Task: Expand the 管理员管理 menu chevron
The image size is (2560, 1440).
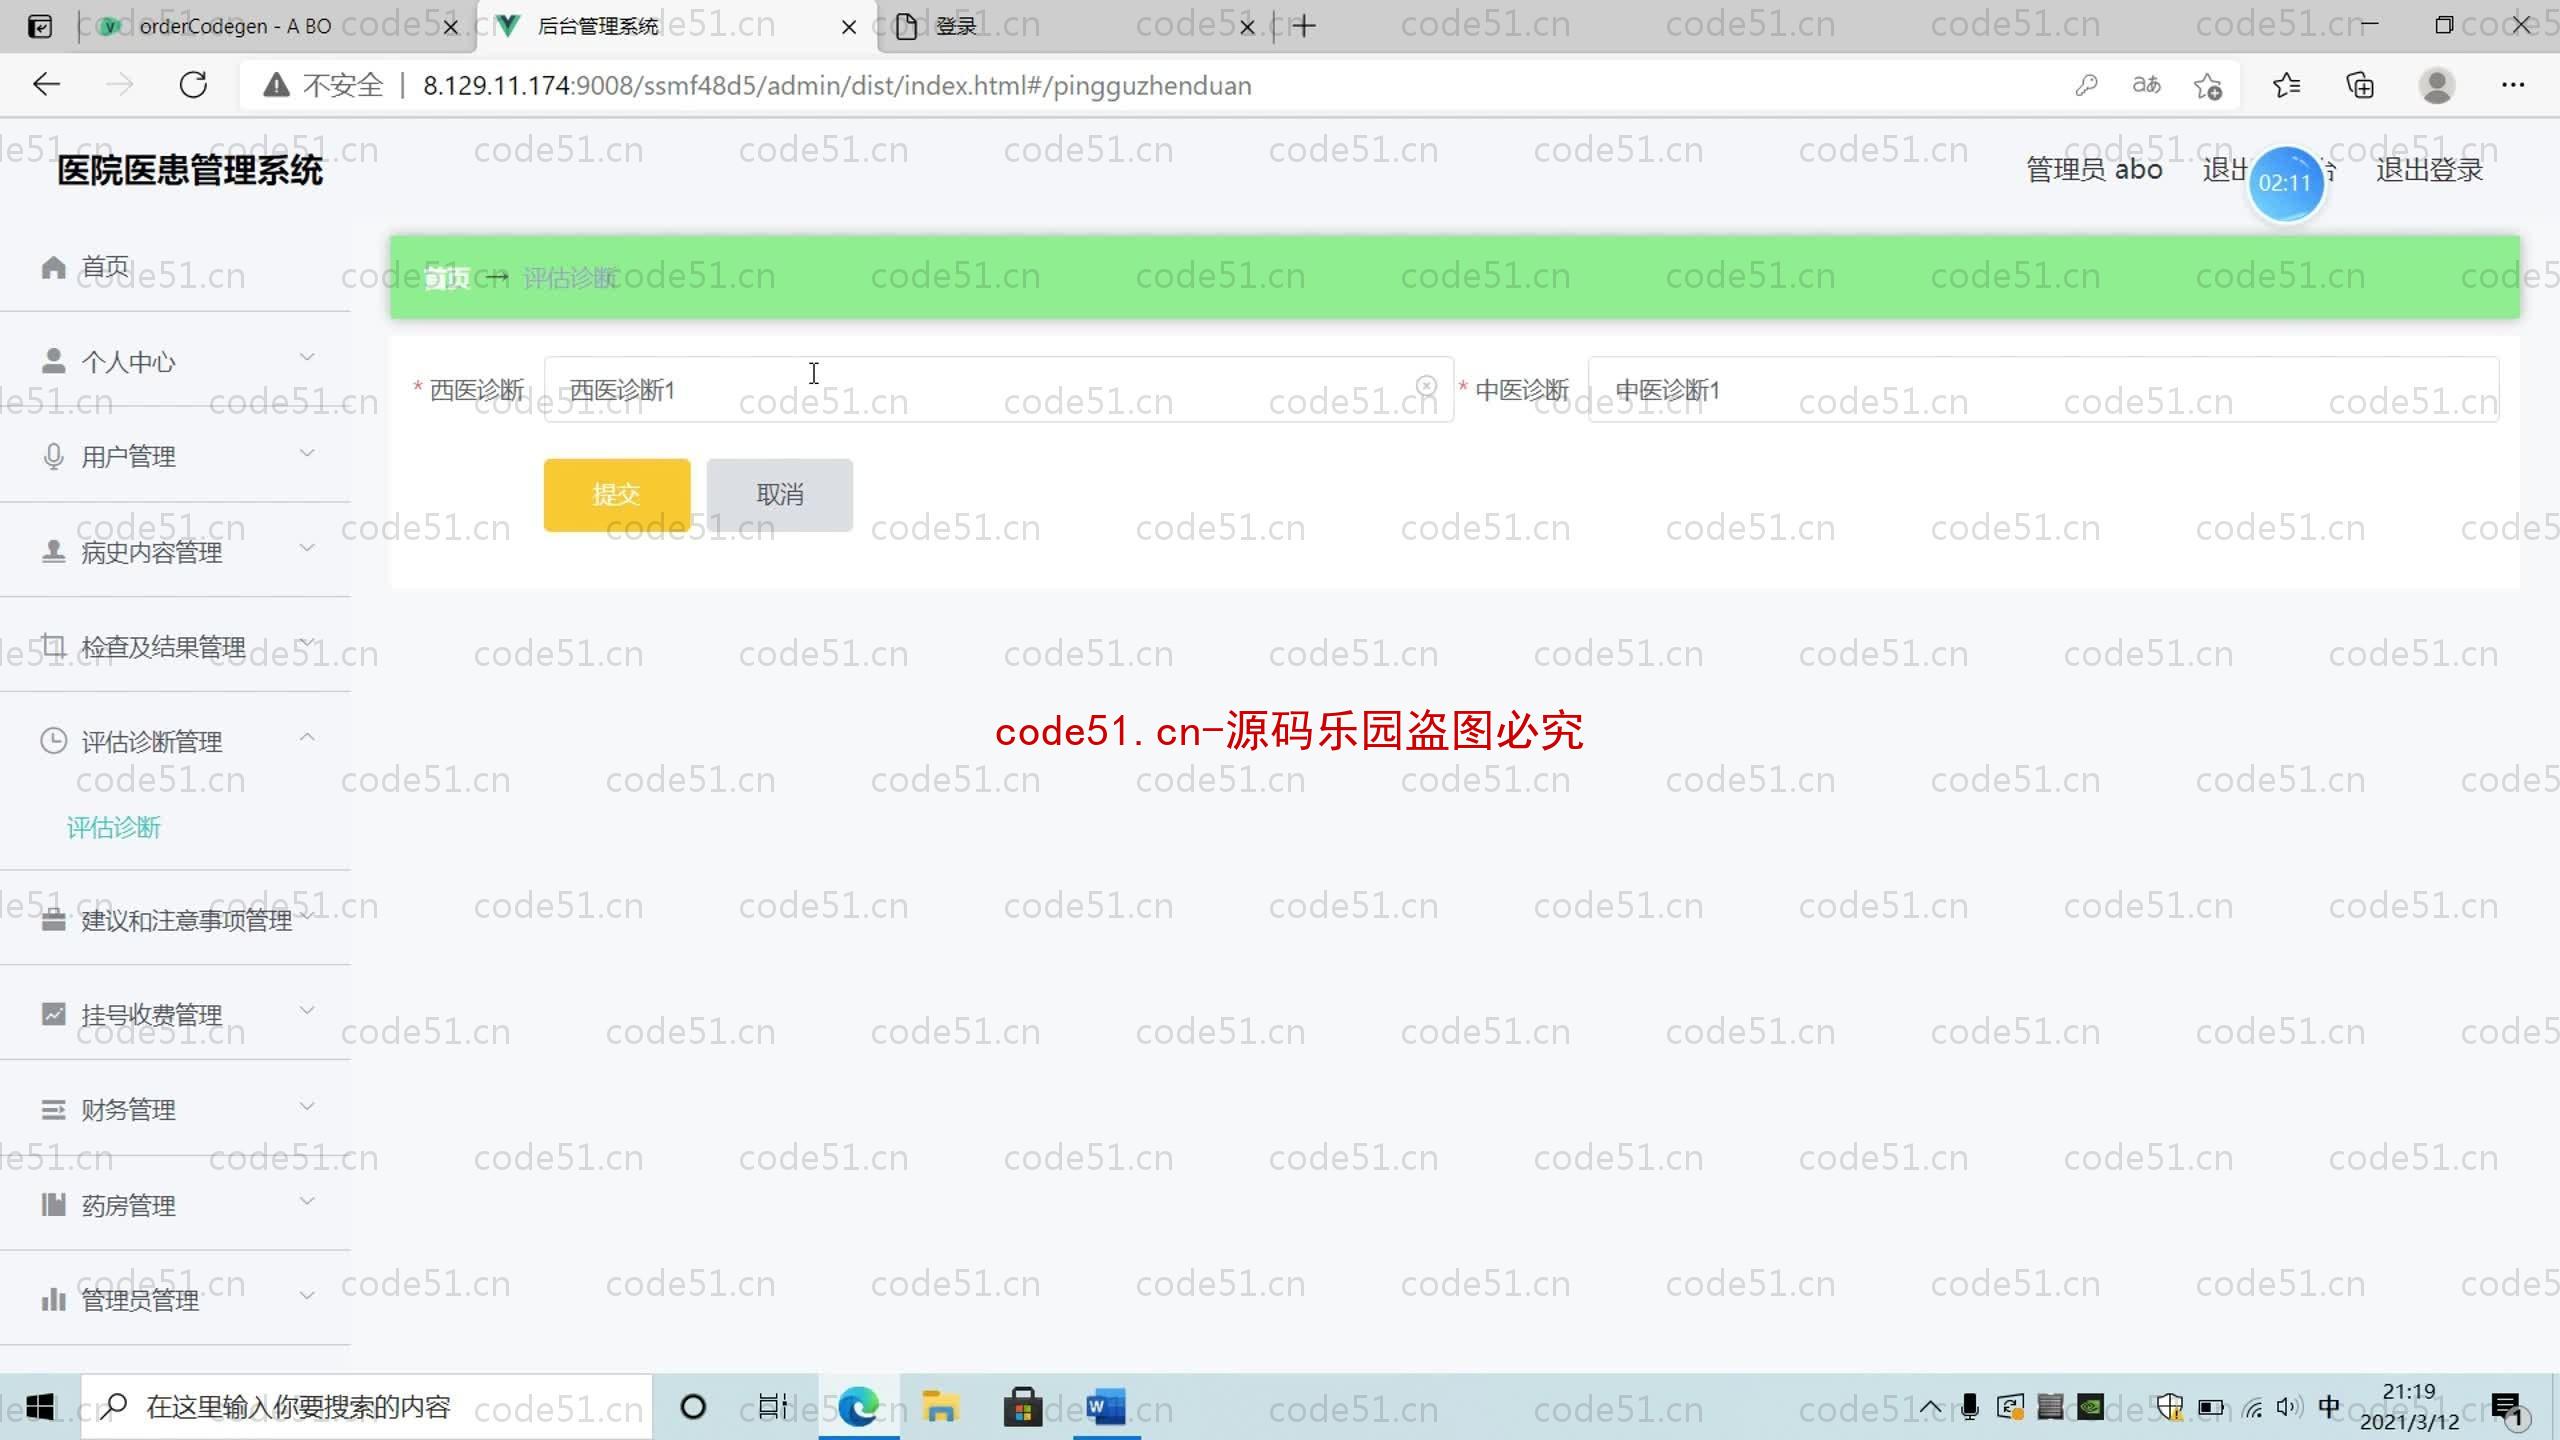Action: (x=307, y=1296)
